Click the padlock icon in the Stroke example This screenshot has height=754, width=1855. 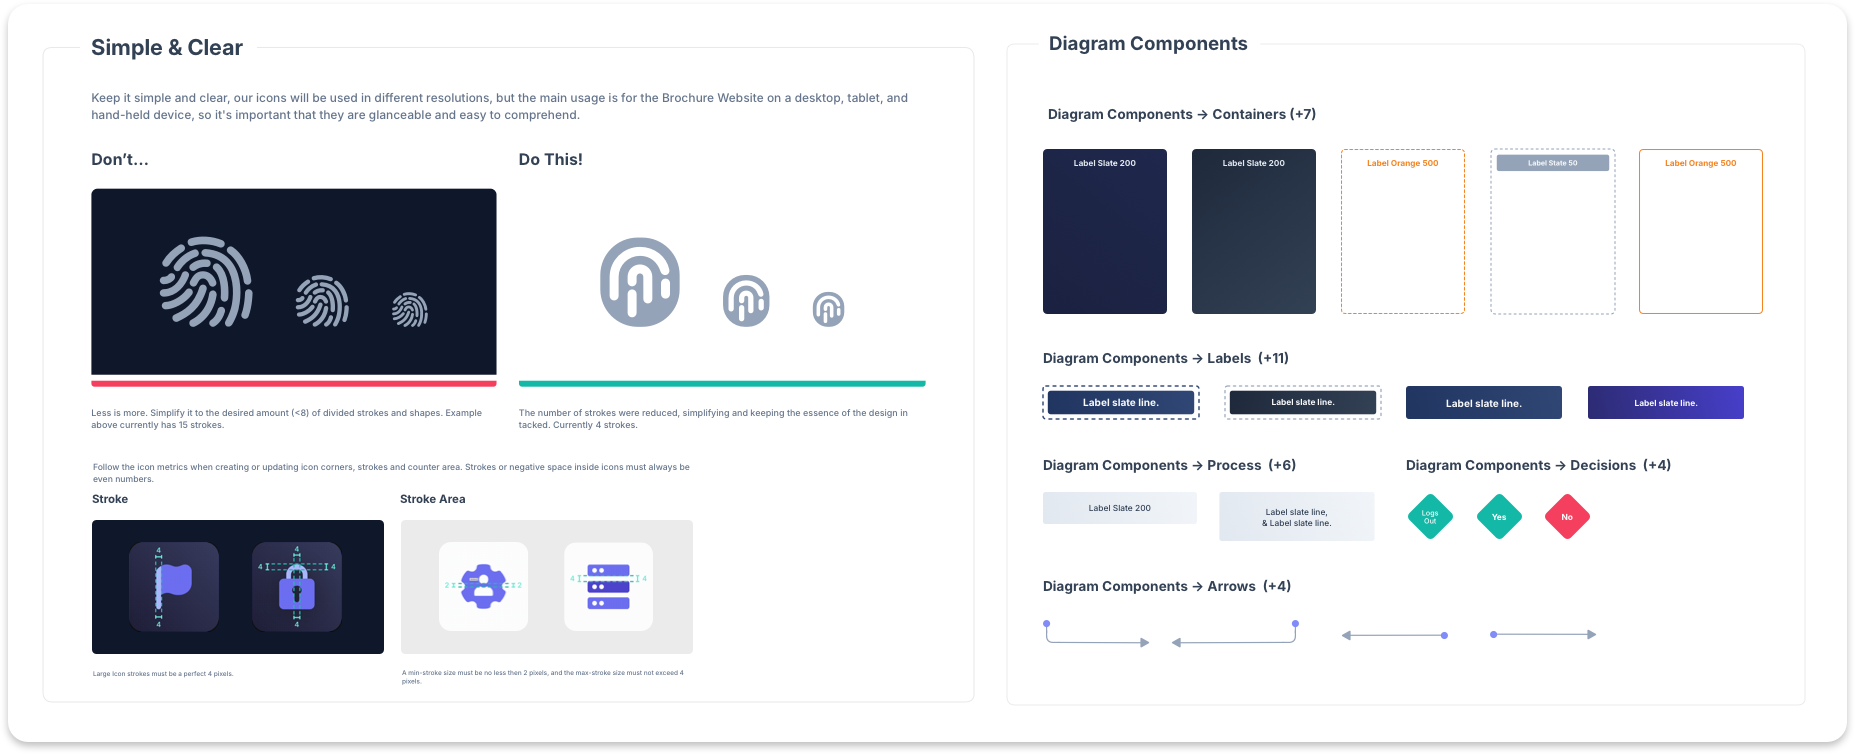tap(297, 587)
